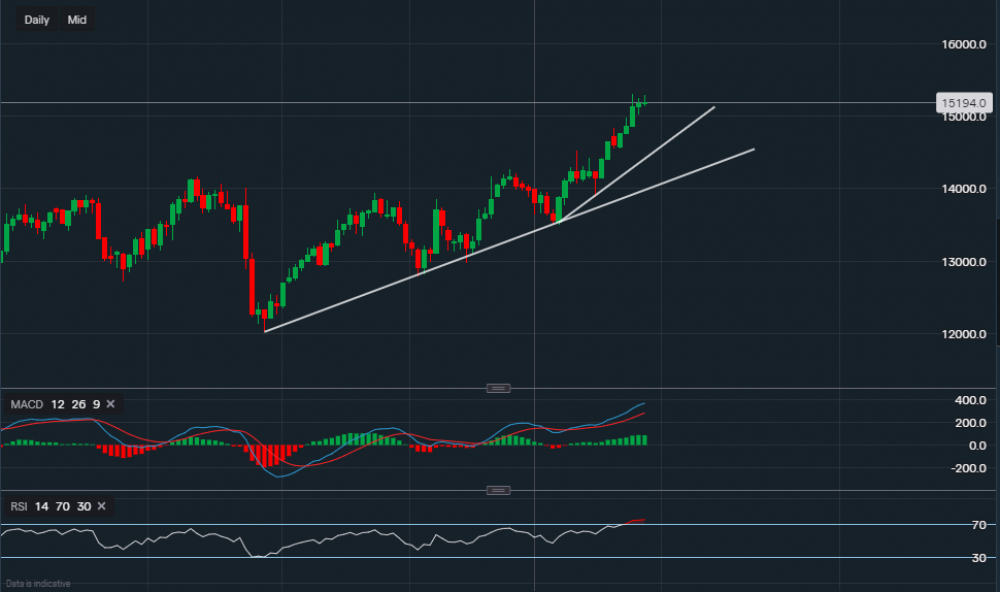Open the Daily timeframe selector
This screenshot has width=1000, height=592.
pos(36,19)
